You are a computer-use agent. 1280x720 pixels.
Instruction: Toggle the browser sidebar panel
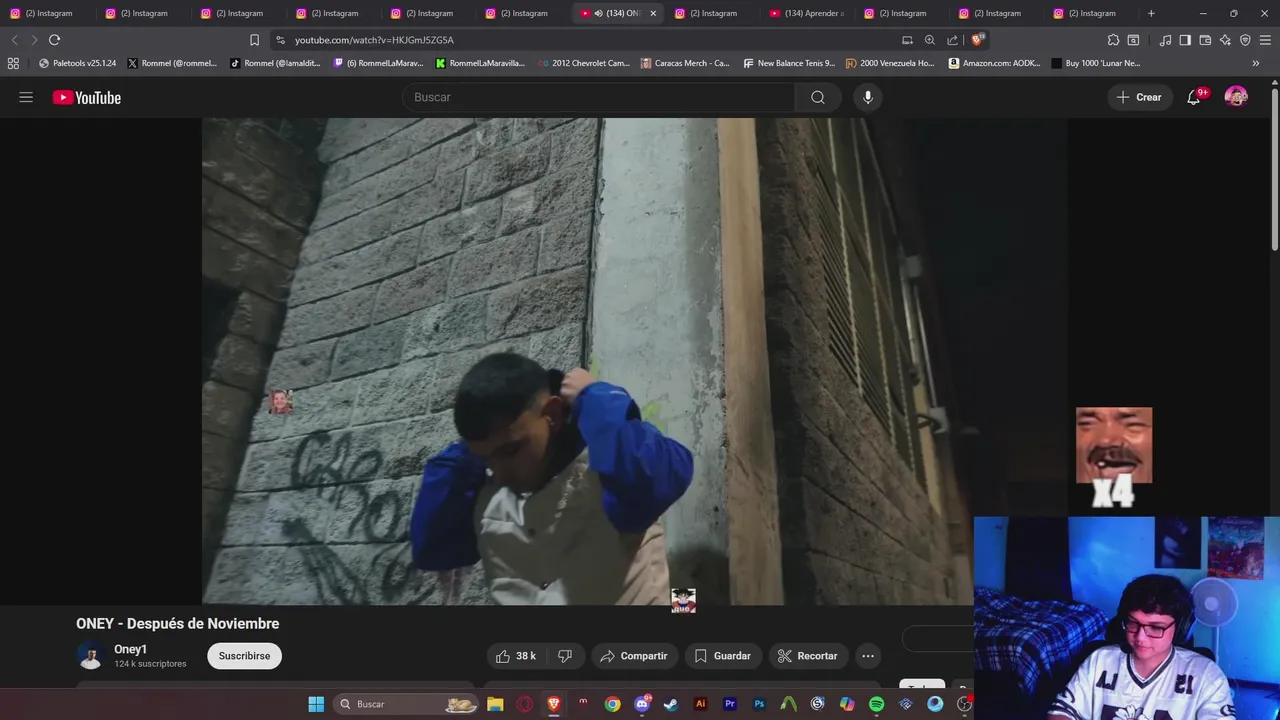click(1185, 40)
